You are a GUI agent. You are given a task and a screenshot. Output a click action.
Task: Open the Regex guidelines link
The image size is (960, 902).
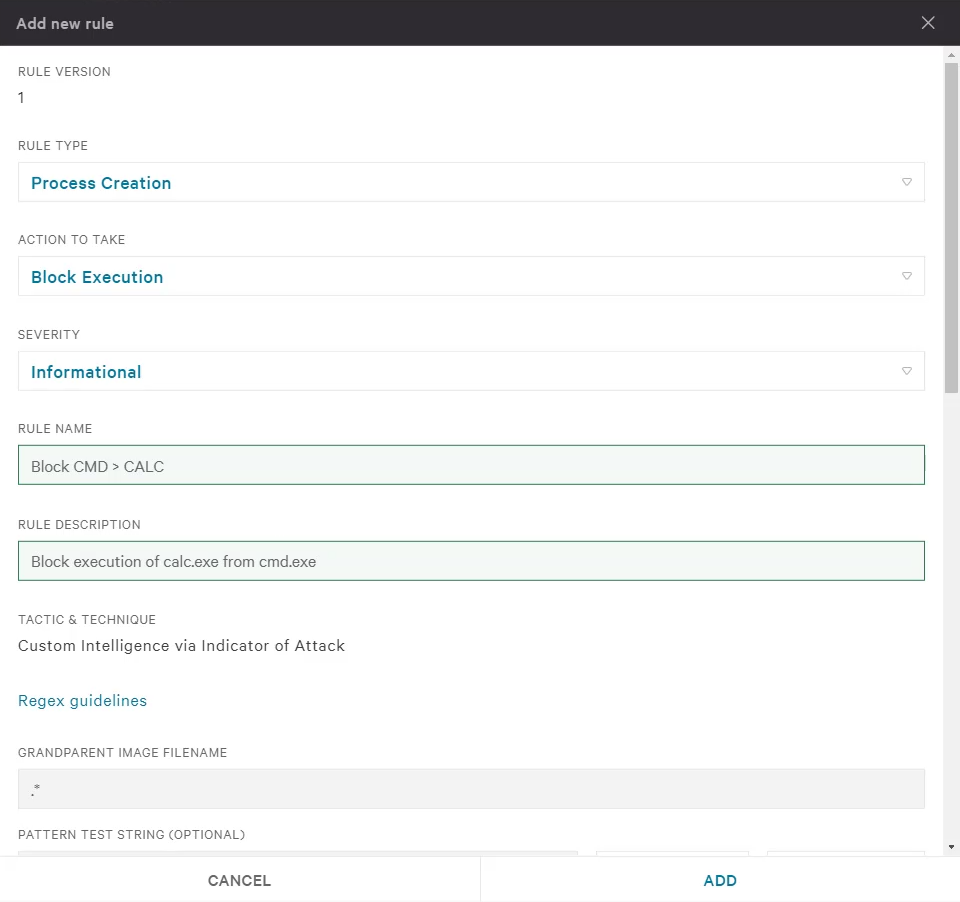coord(82,701)
